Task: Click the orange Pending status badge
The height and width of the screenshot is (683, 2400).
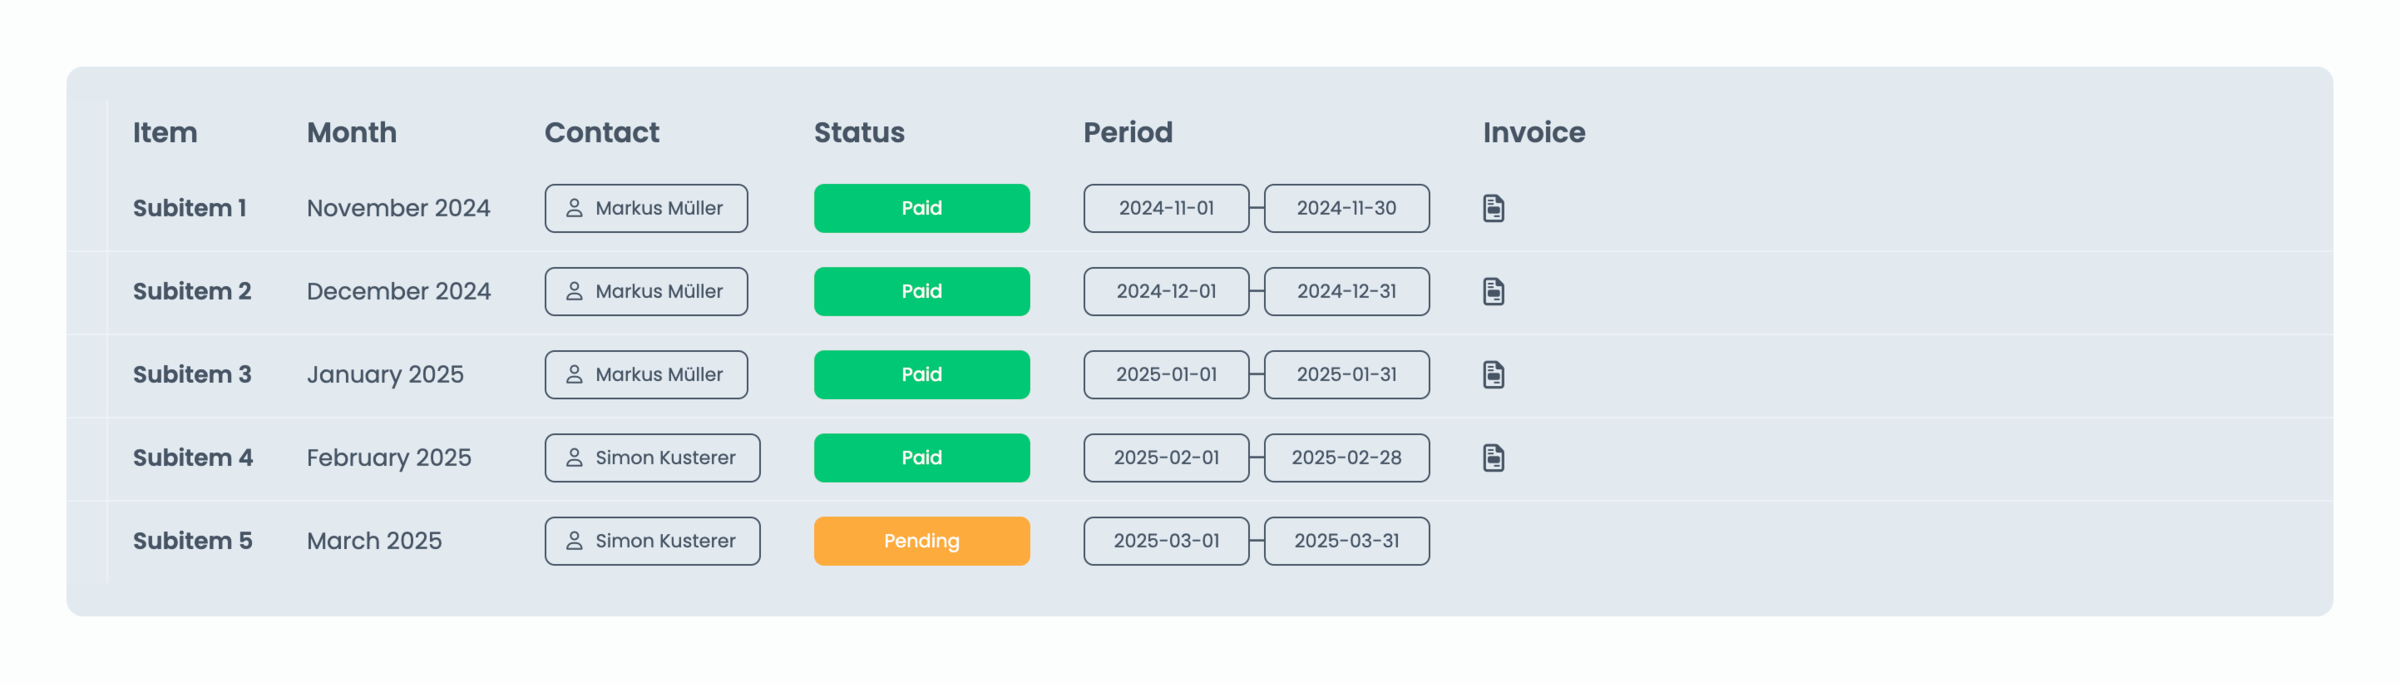Action: pos(921,540)
